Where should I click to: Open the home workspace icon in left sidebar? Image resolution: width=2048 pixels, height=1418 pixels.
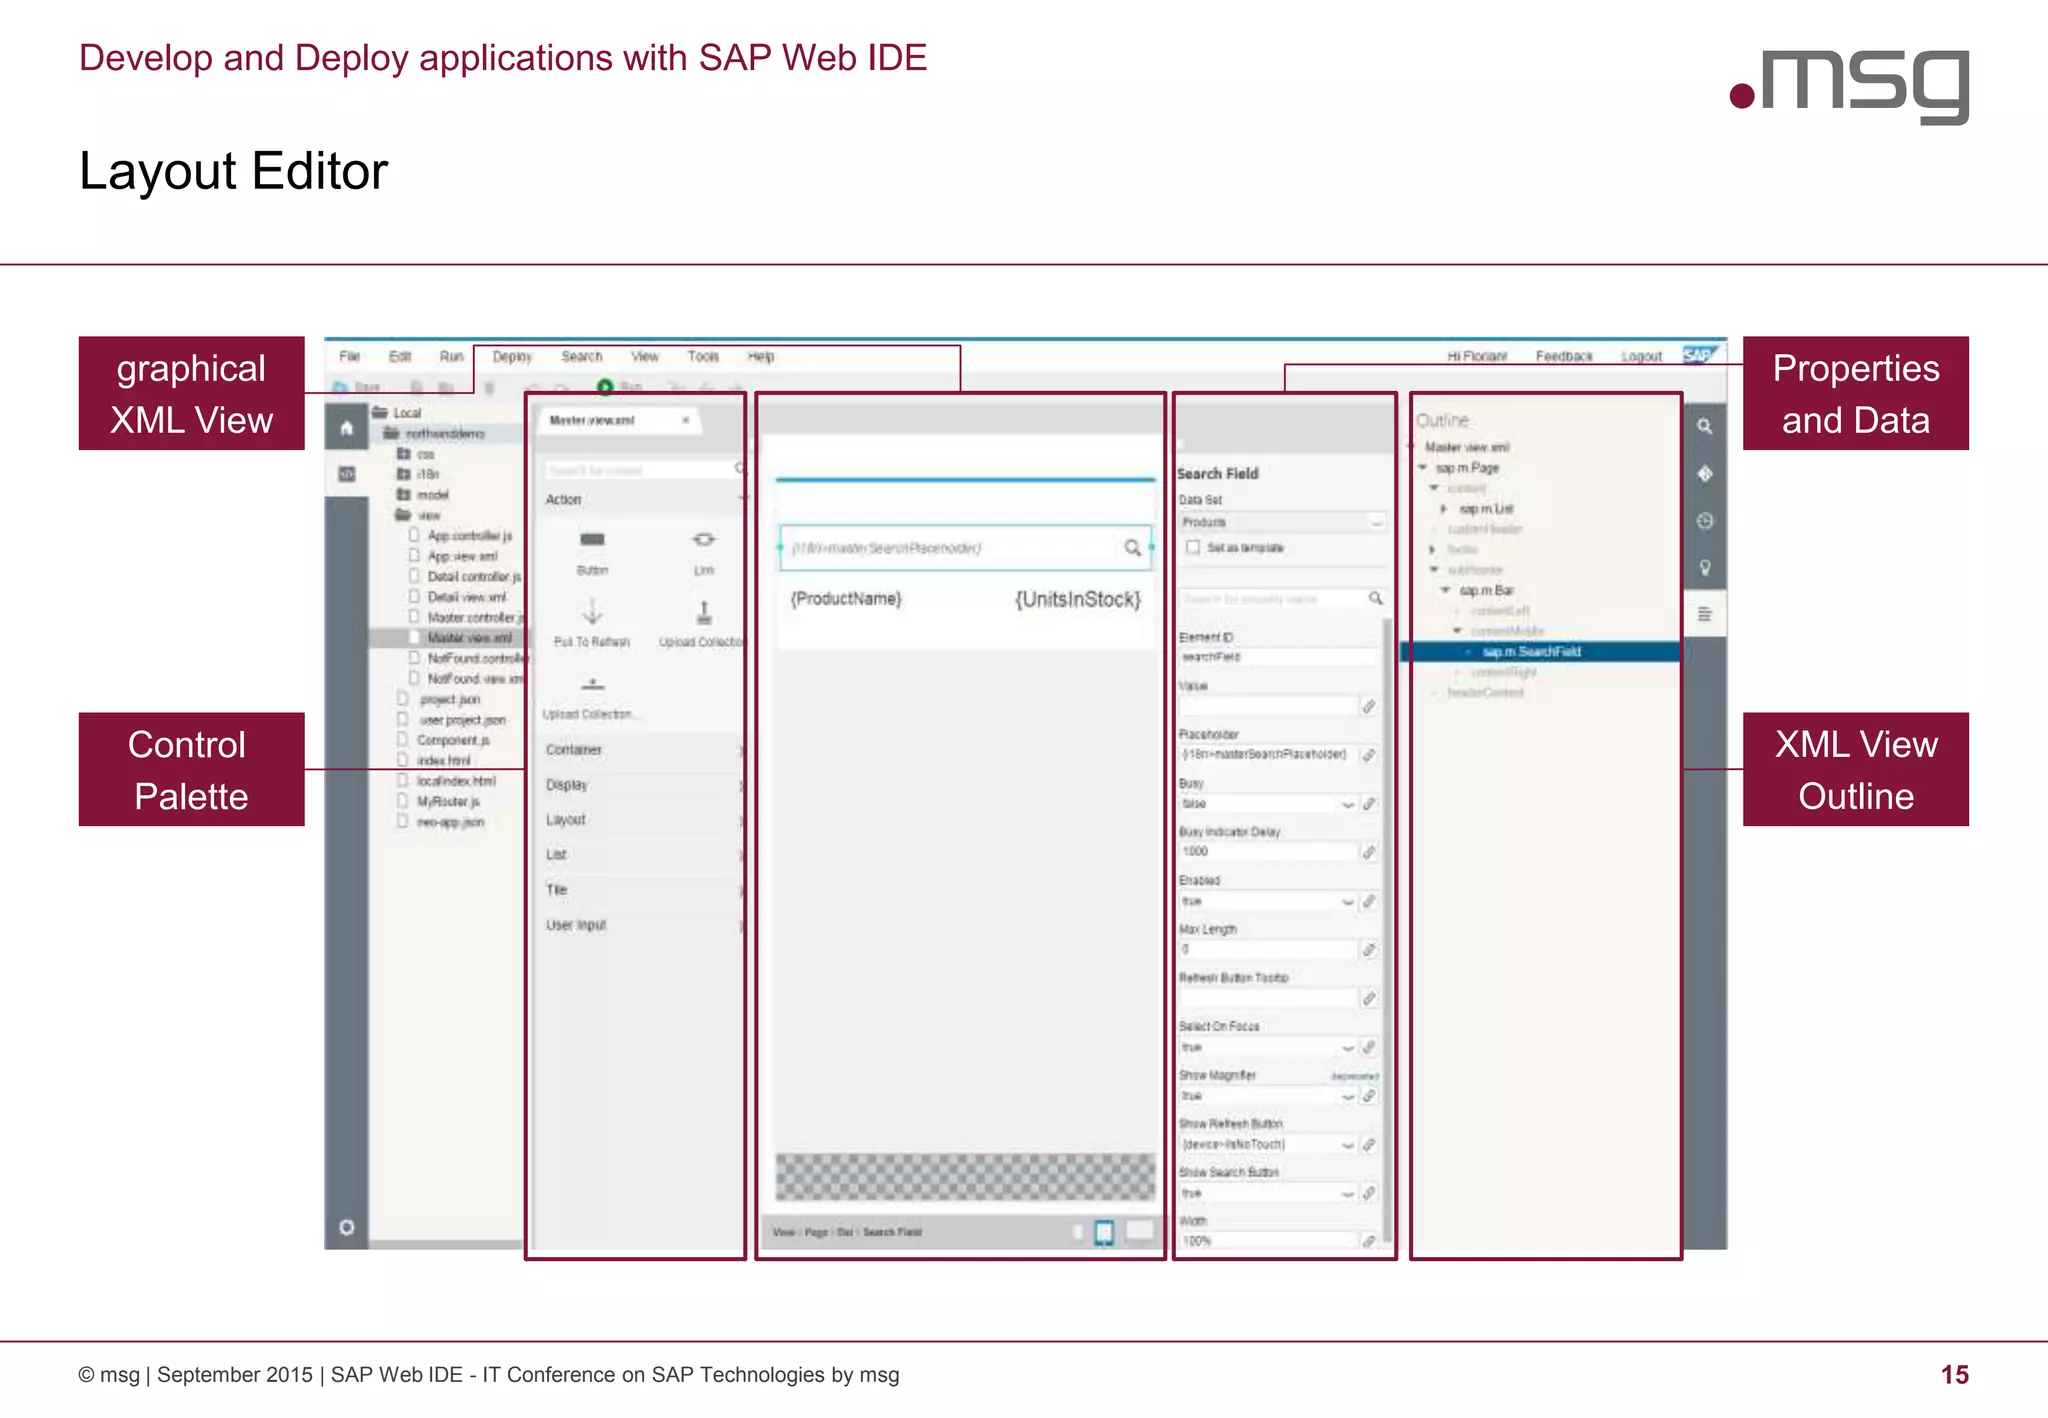click(x=346, y=429)
